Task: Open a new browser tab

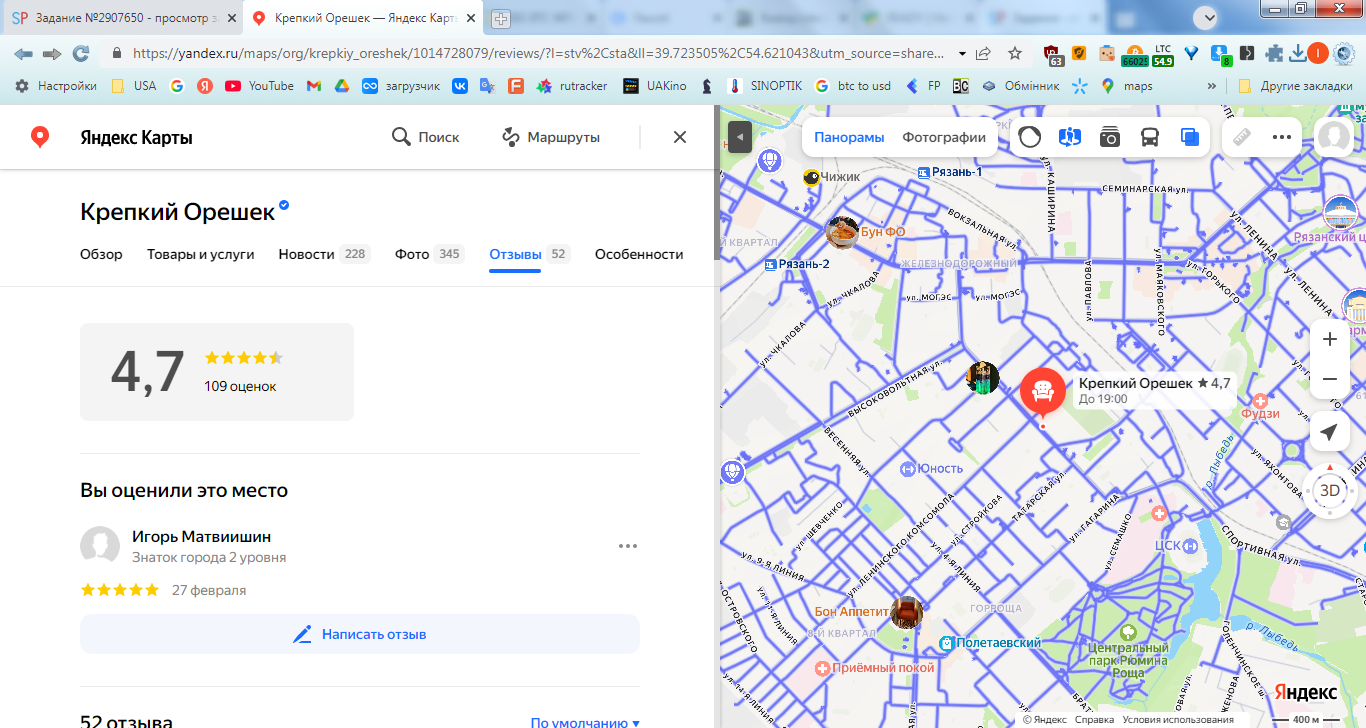Action: pos(501,18)
